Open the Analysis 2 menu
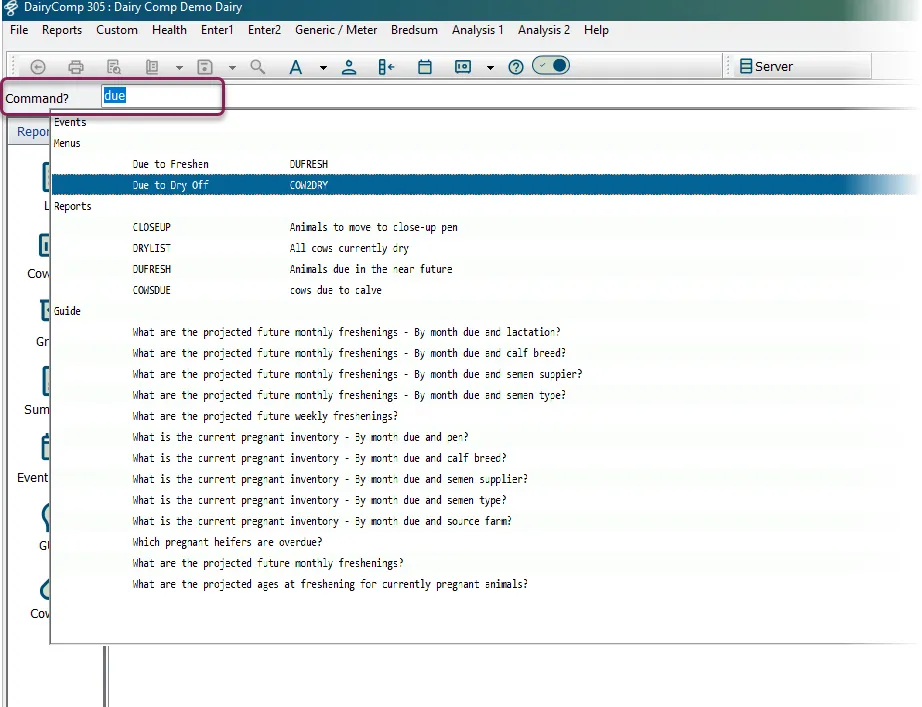The width and height of the screenshot is (922, 707). [544, 30]
